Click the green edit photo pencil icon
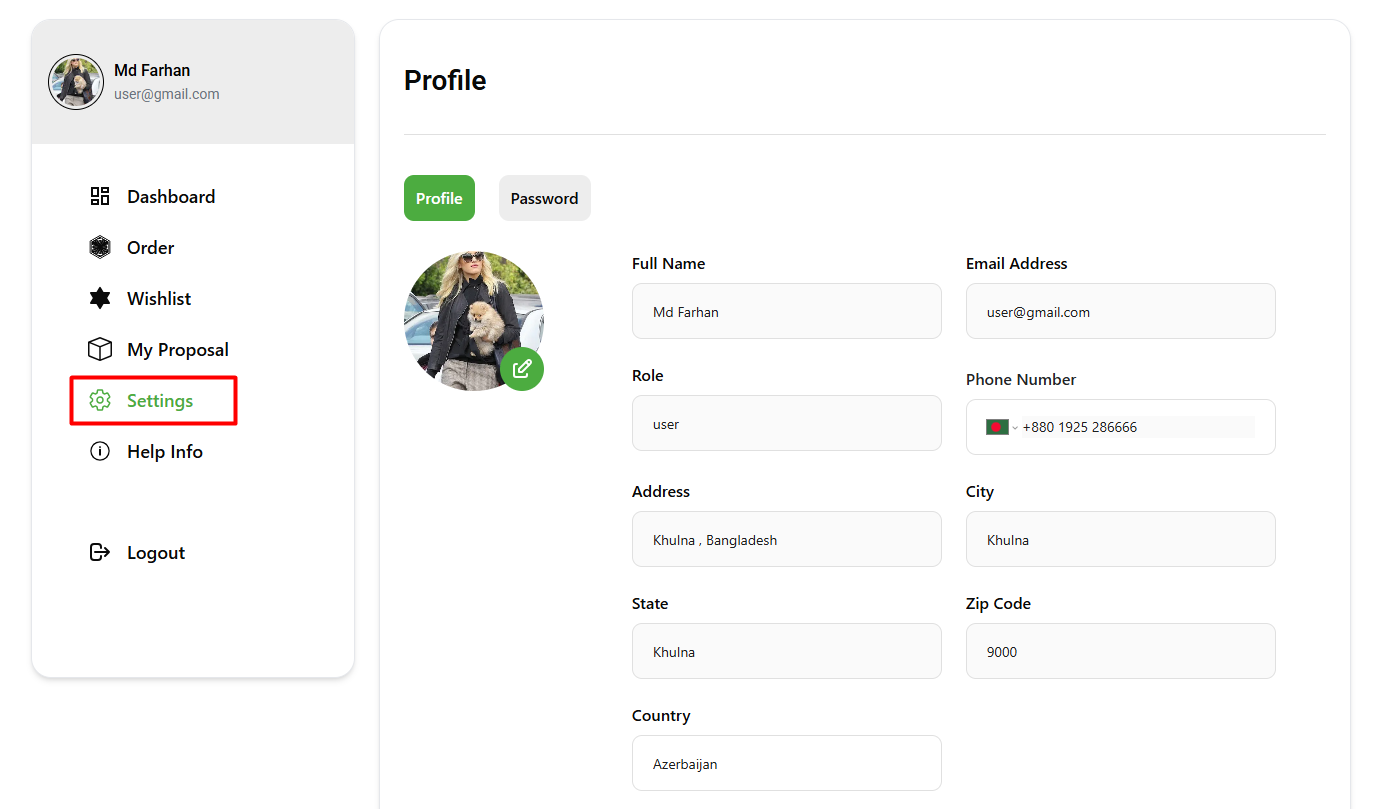This screenshot has height=809, width=1379. (522, 369)
